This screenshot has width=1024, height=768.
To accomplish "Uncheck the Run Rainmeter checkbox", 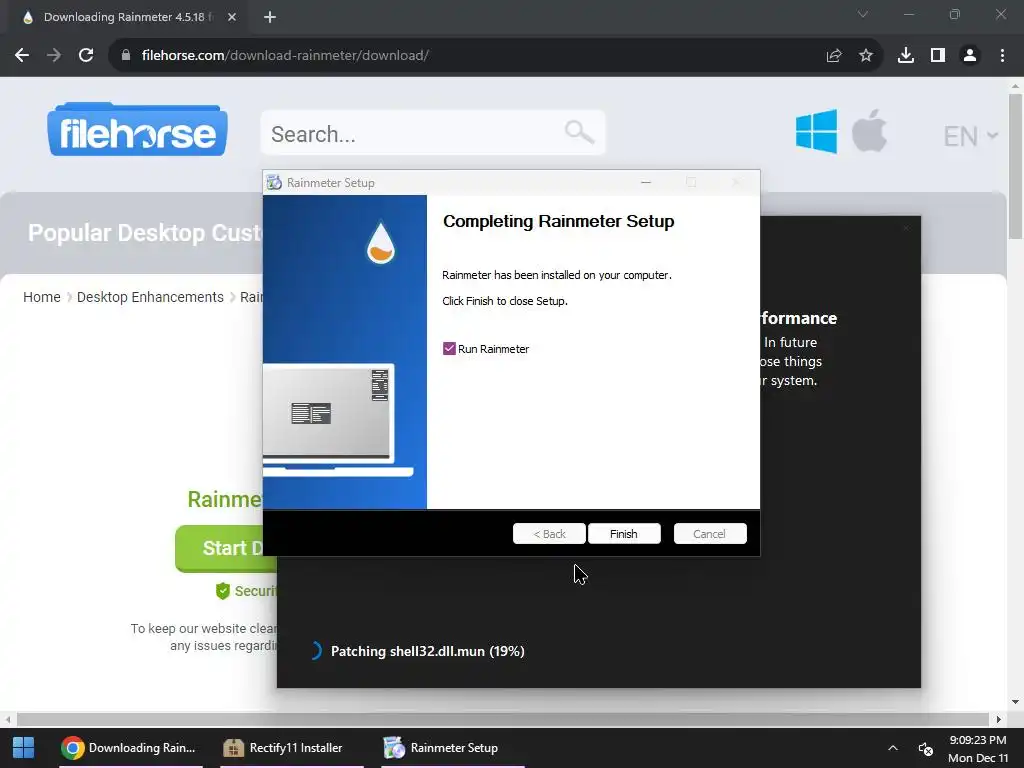I will 449,349.
